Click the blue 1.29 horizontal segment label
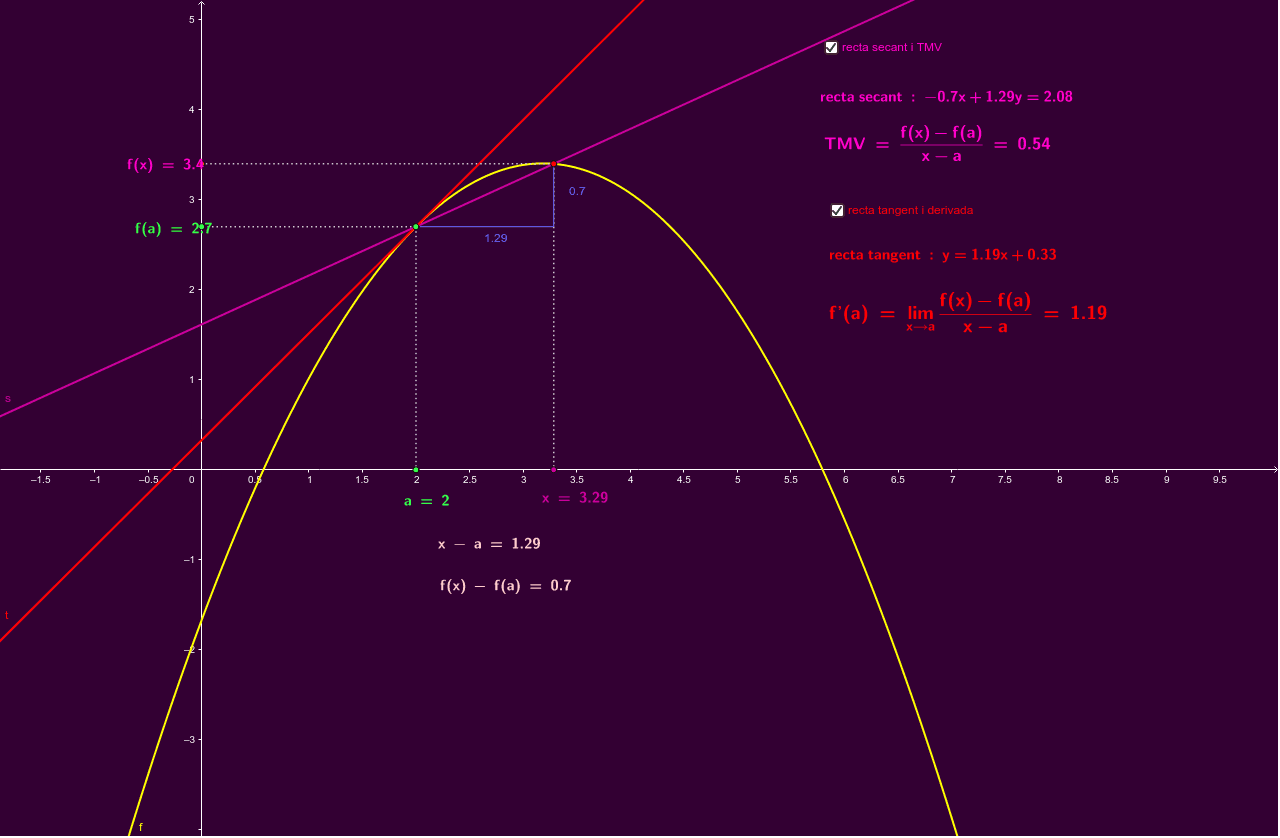Viewport: 1280px width, 838px height. click(496, 238)
